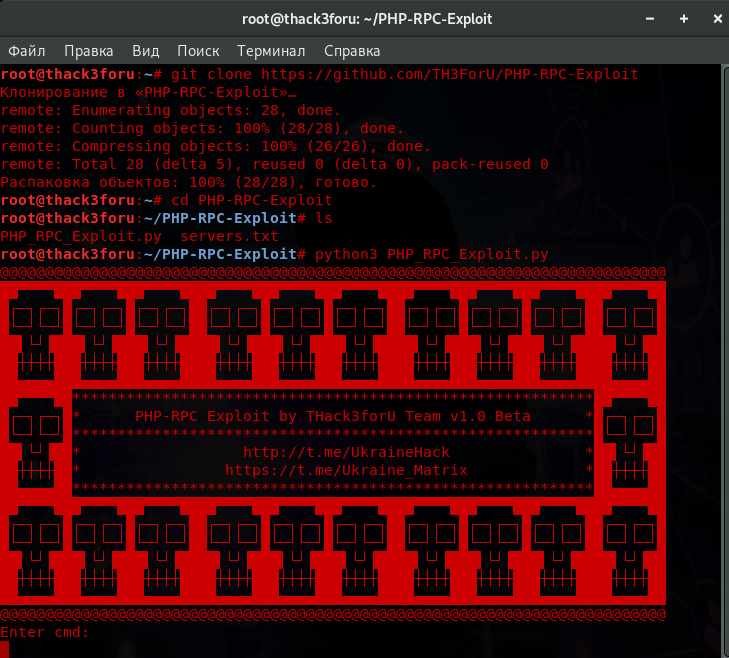Open the Правка menu

click(x=88, y=51)
